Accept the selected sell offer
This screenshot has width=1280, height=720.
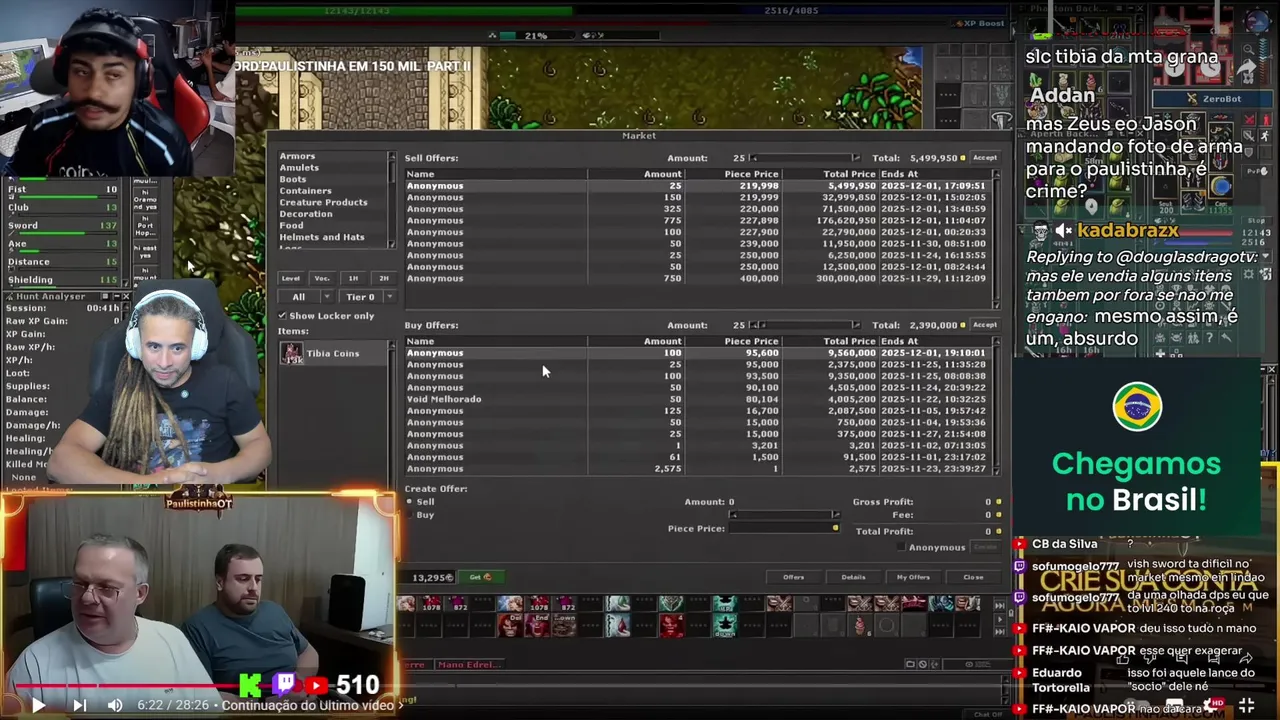[x=984, y=158]
